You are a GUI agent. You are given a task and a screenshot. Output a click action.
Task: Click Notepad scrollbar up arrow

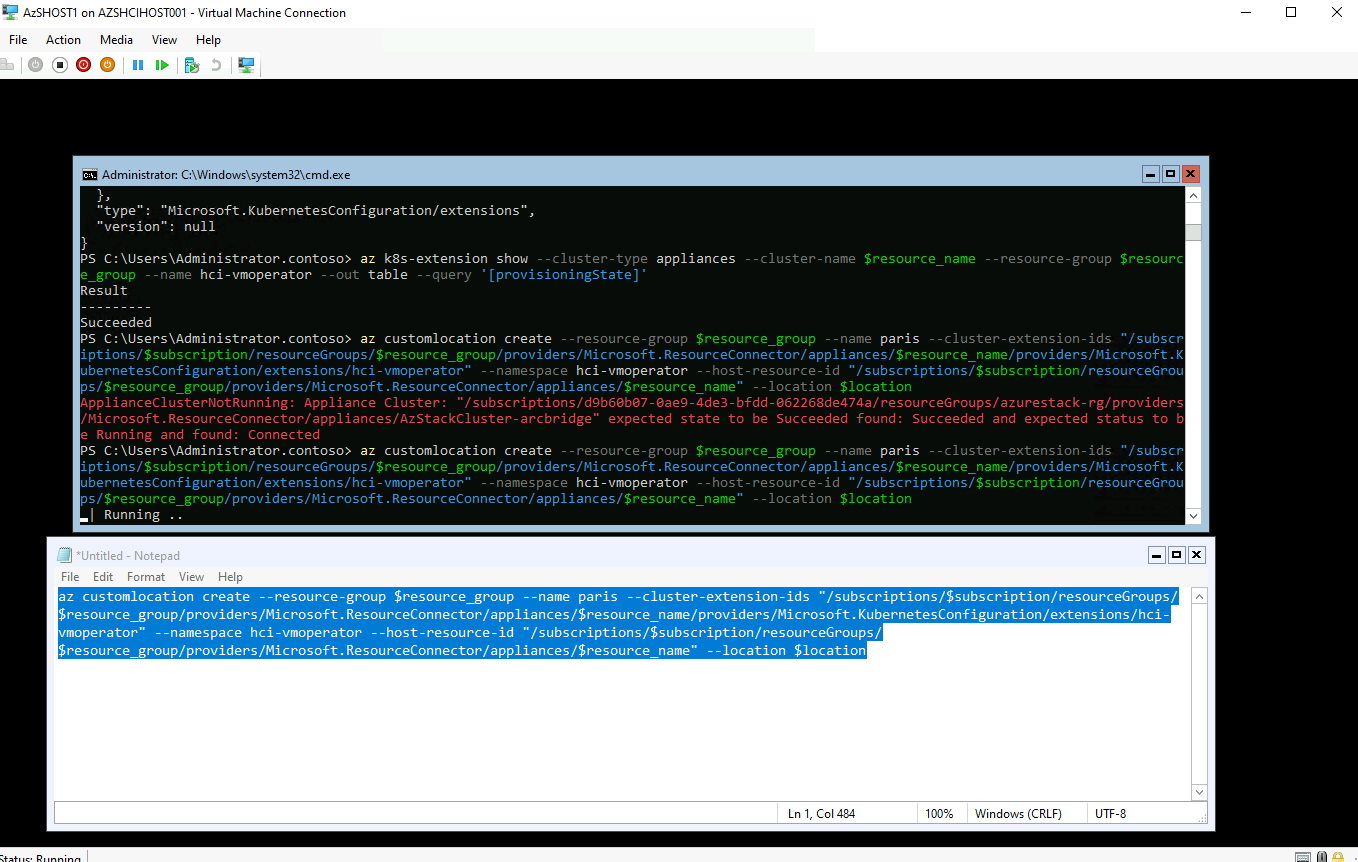1199,597
